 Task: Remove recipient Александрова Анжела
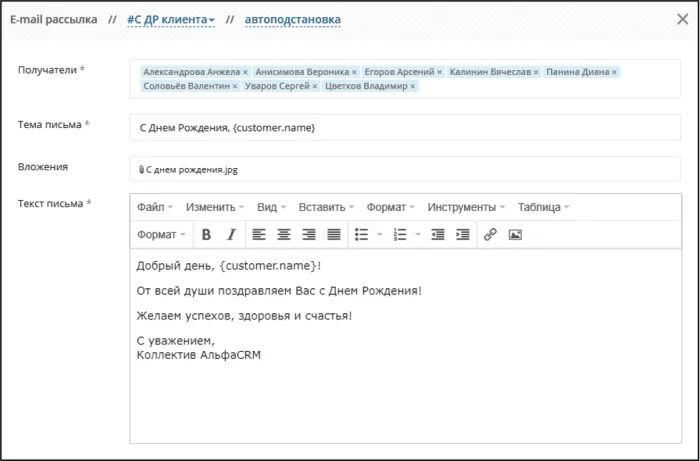click(x=245, y=72)
